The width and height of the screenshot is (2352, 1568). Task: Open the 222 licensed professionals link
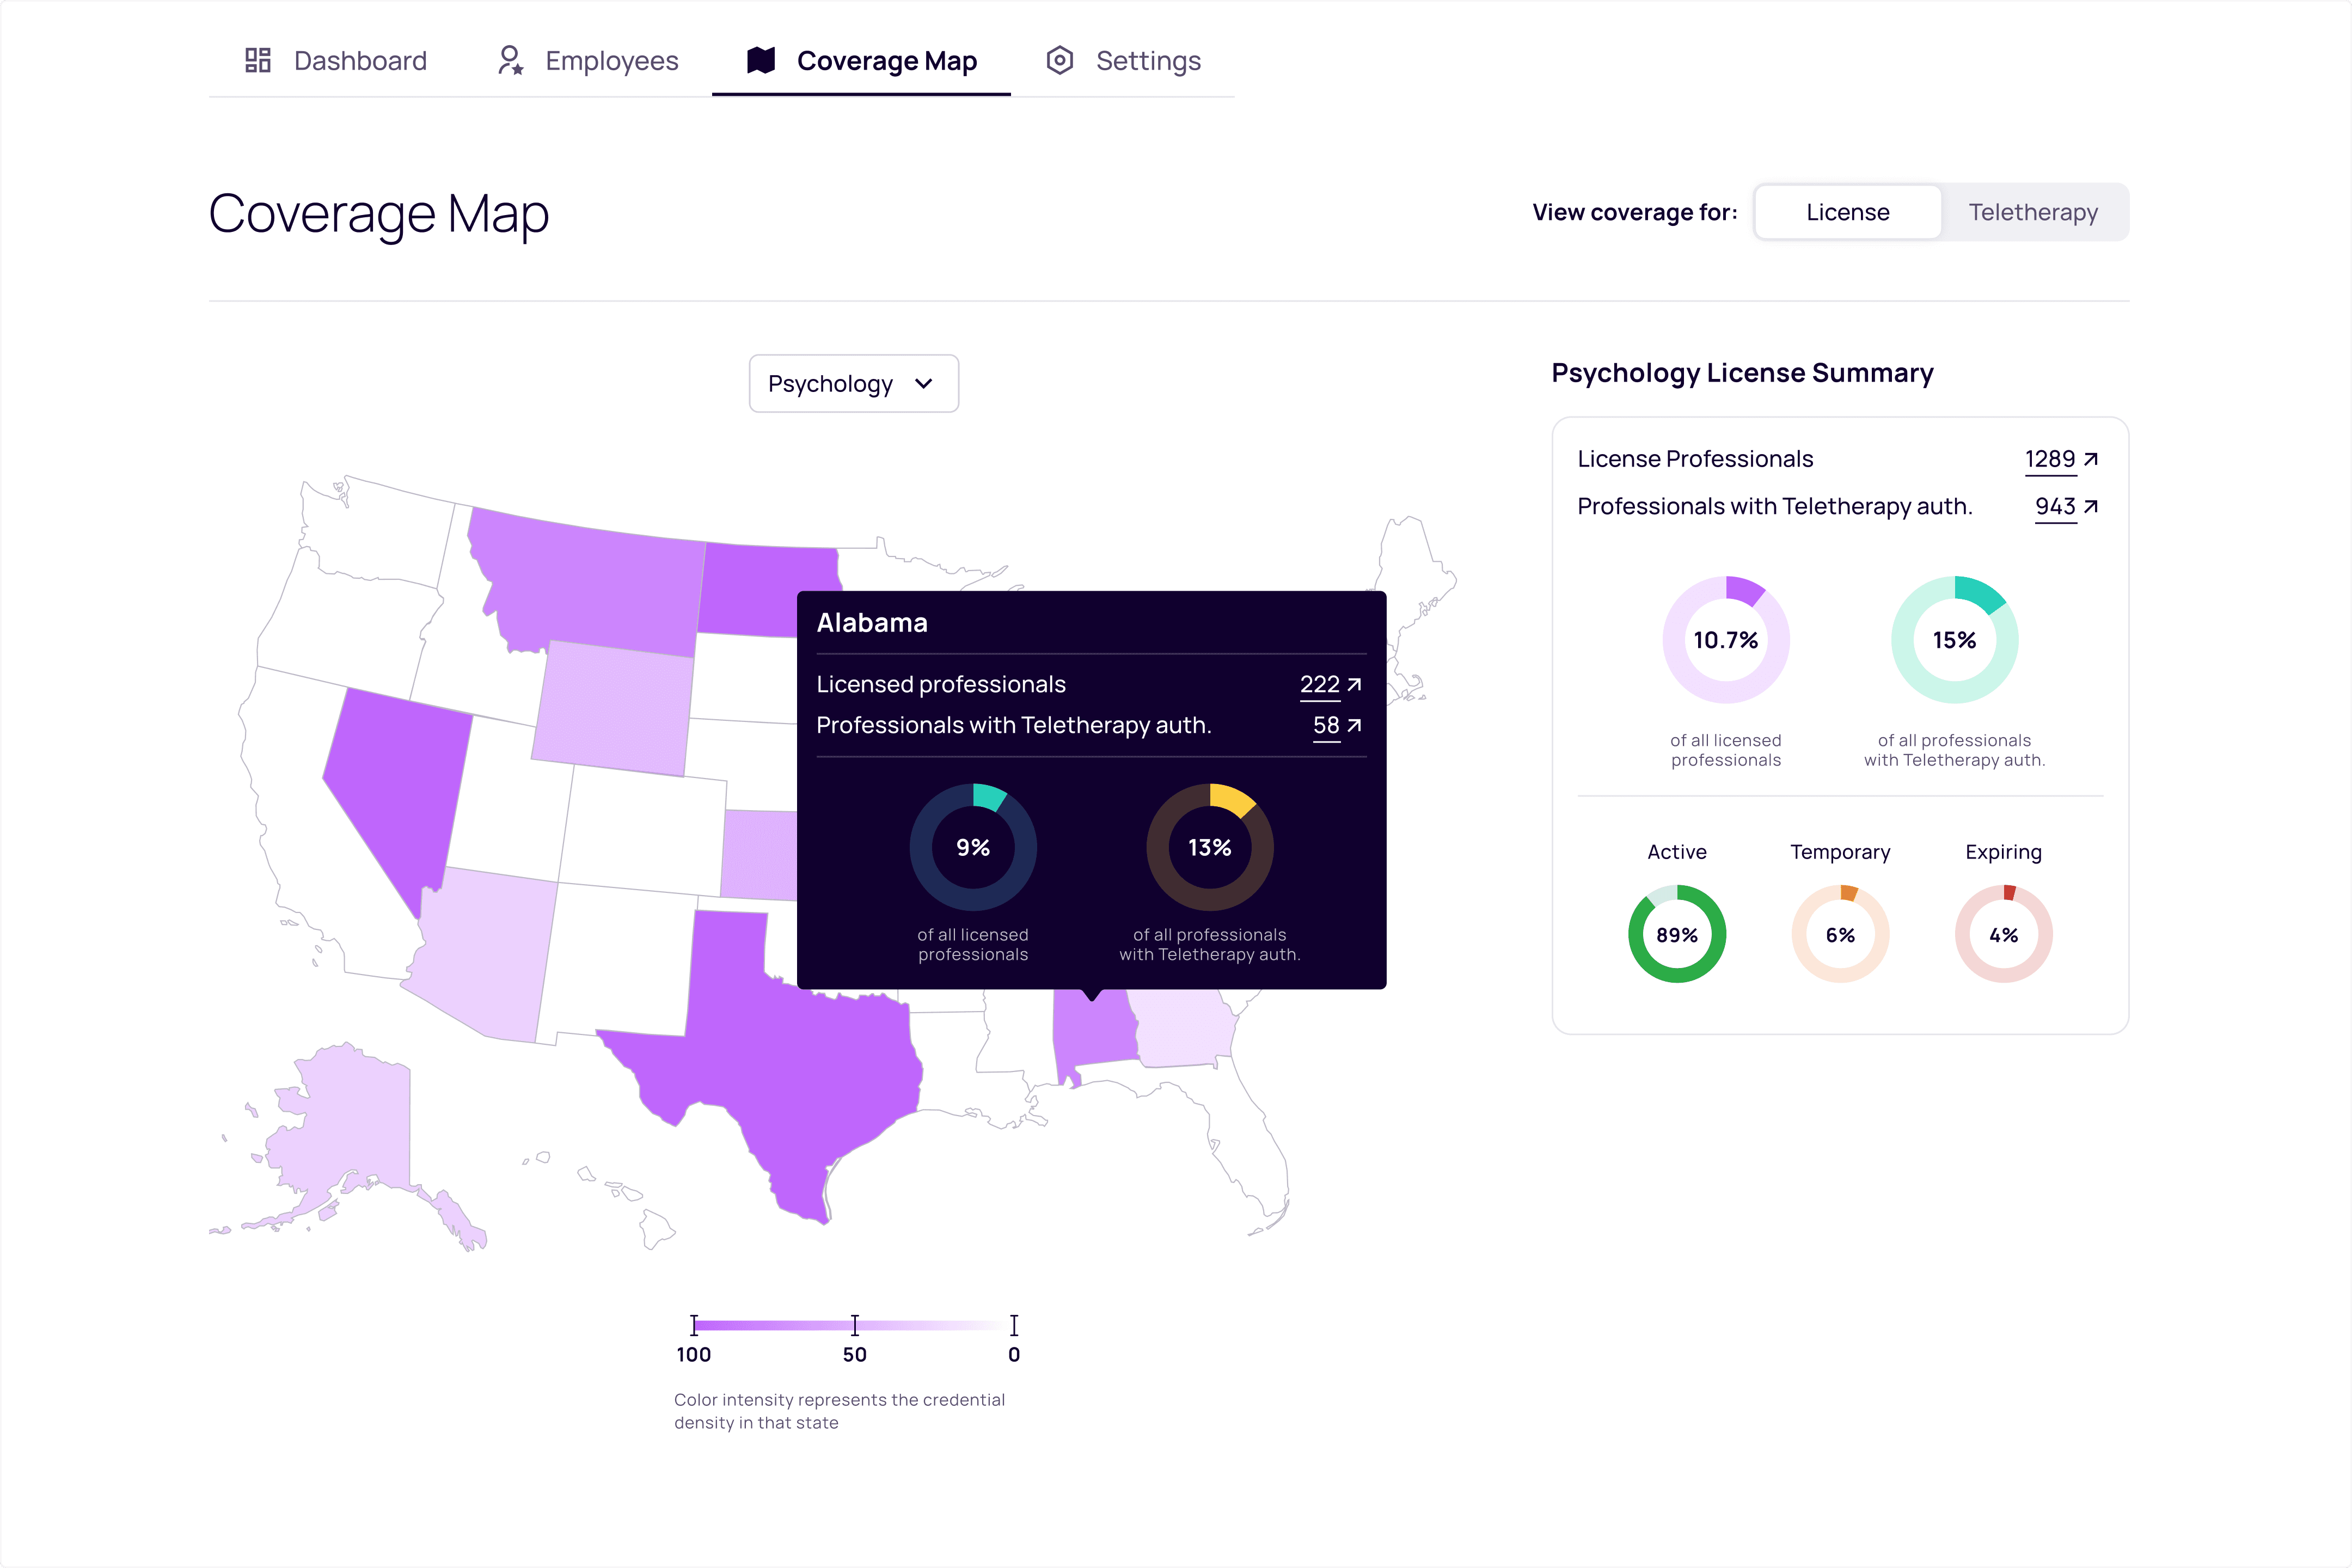coord(1319,685)
